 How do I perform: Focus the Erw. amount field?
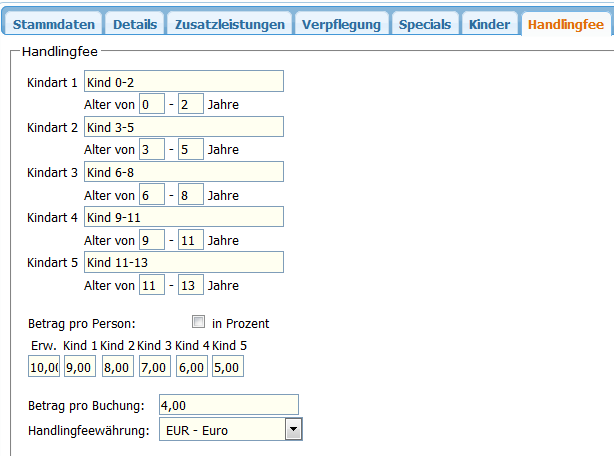click(x=44, y=367)
